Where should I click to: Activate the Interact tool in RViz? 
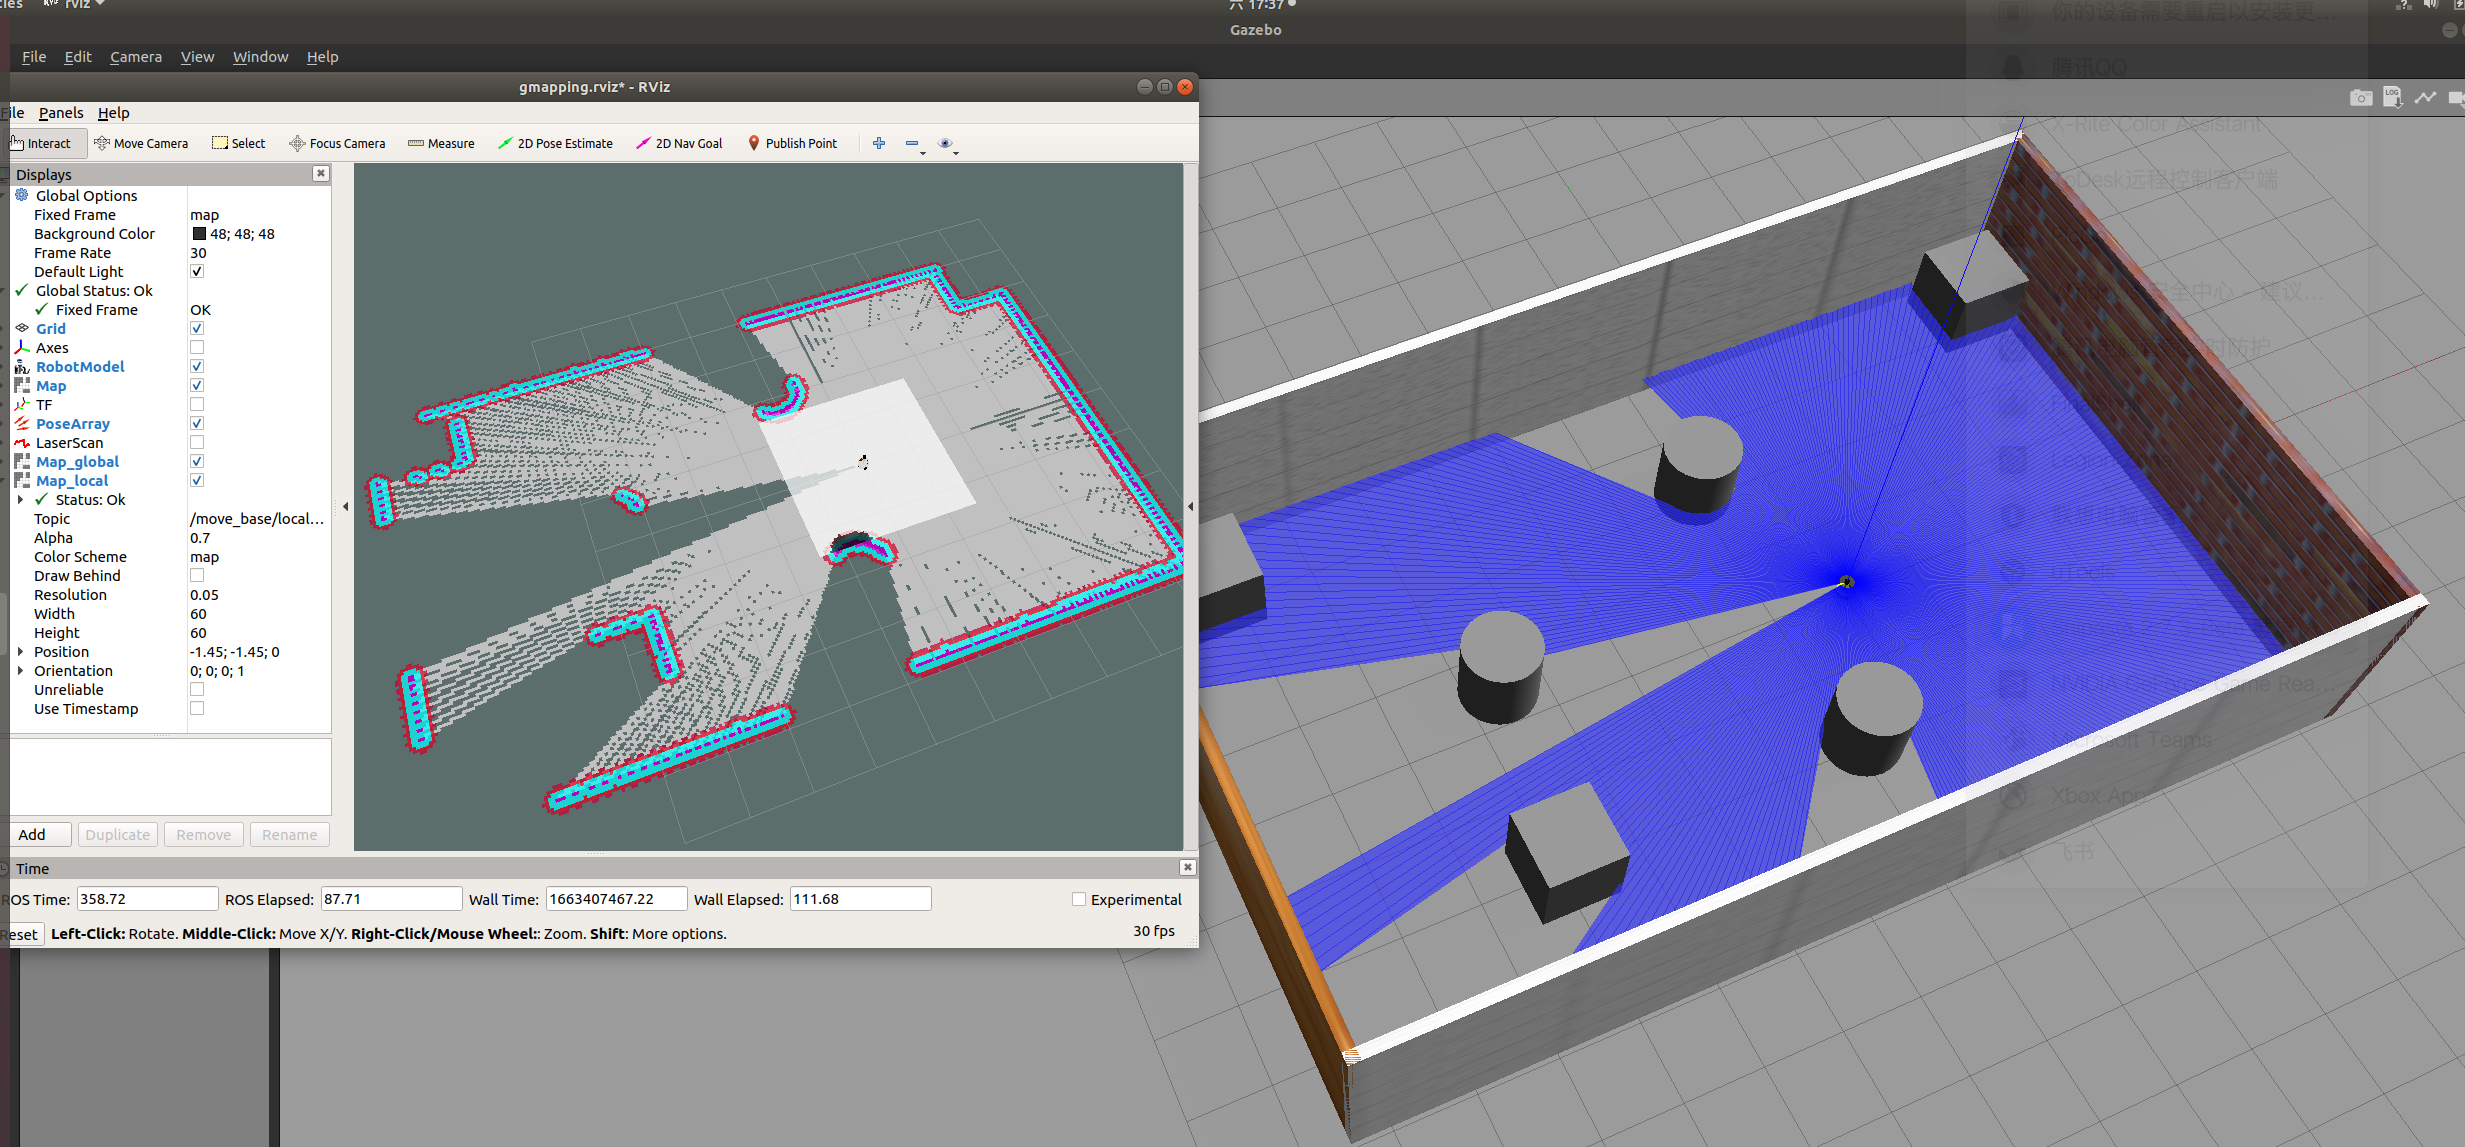point(41,143)
